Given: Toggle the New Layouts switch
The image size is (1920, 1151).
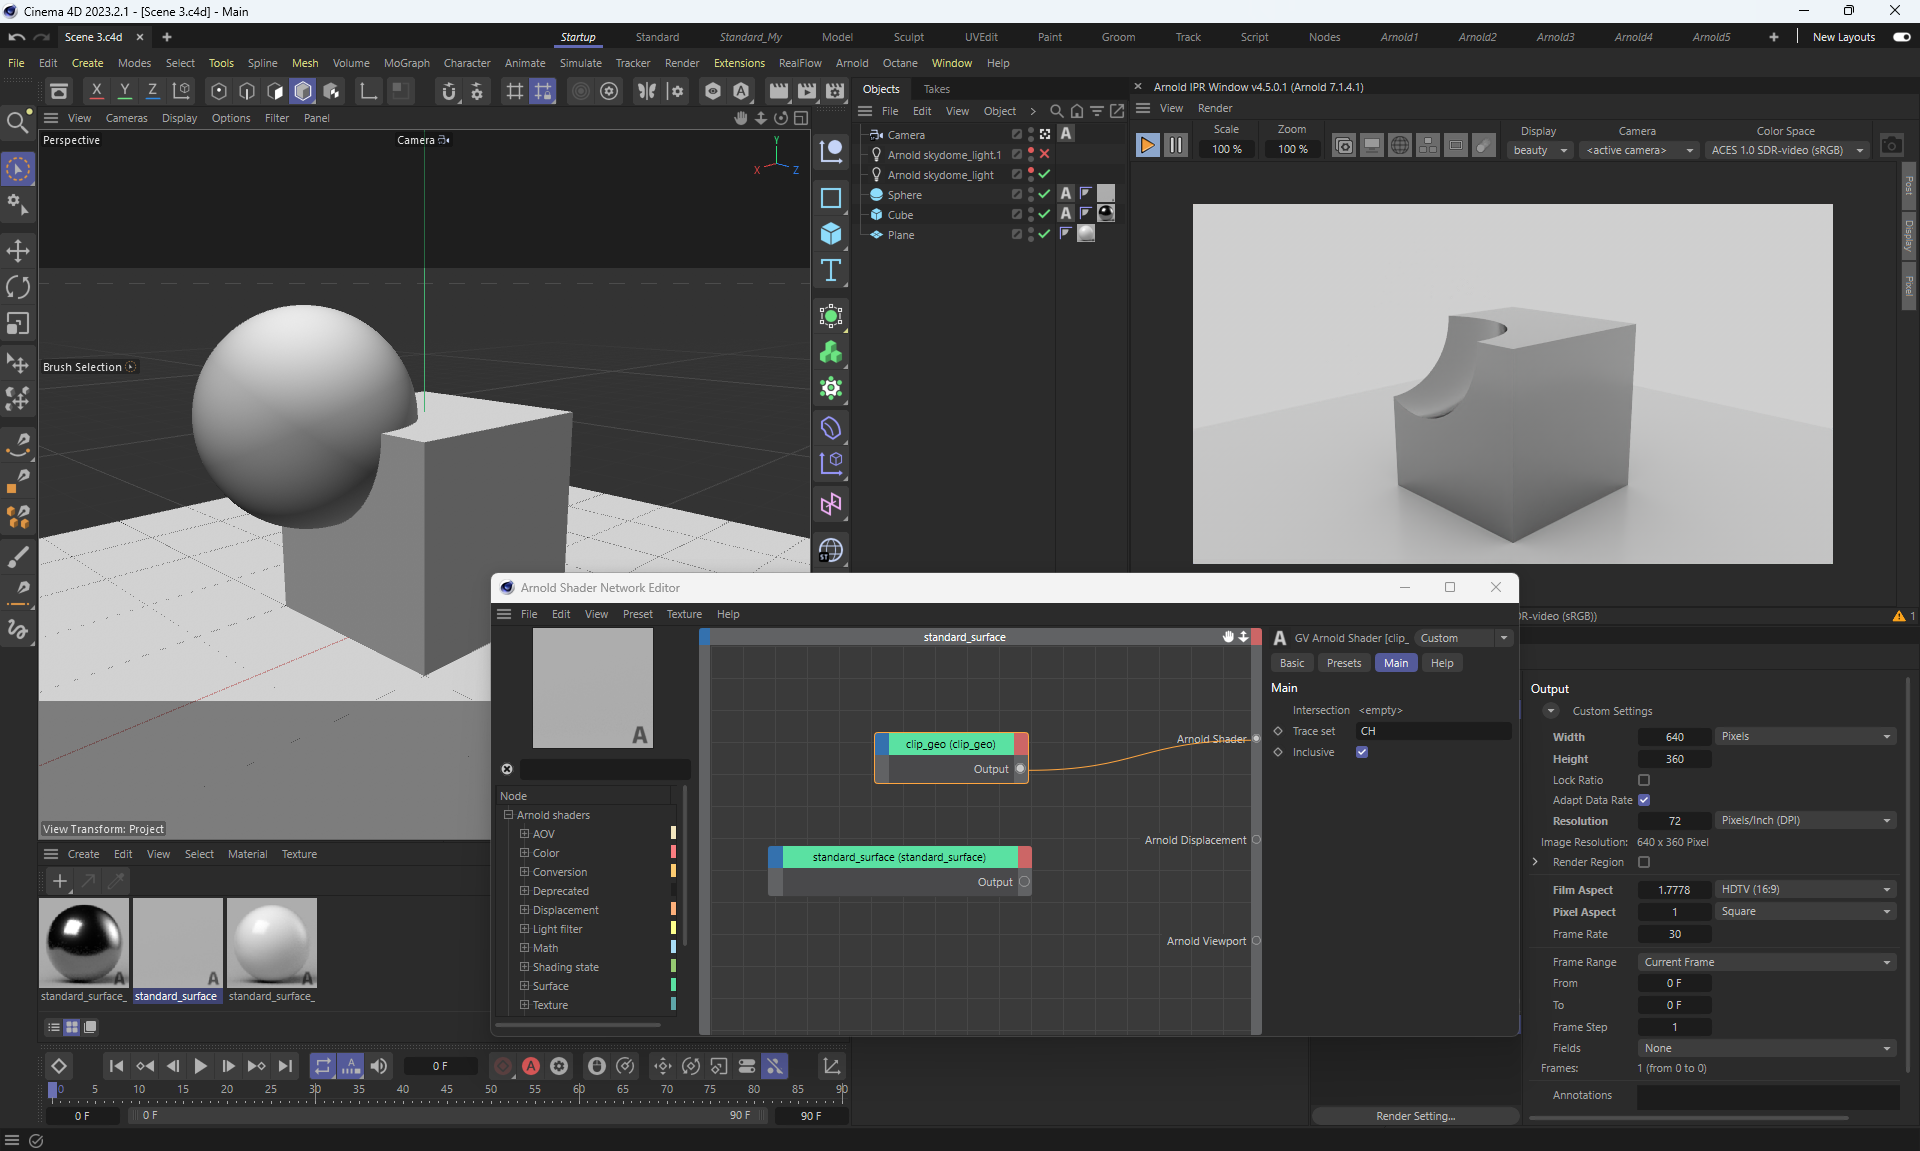Looking at the screenshot, I should coord(1901,37).
